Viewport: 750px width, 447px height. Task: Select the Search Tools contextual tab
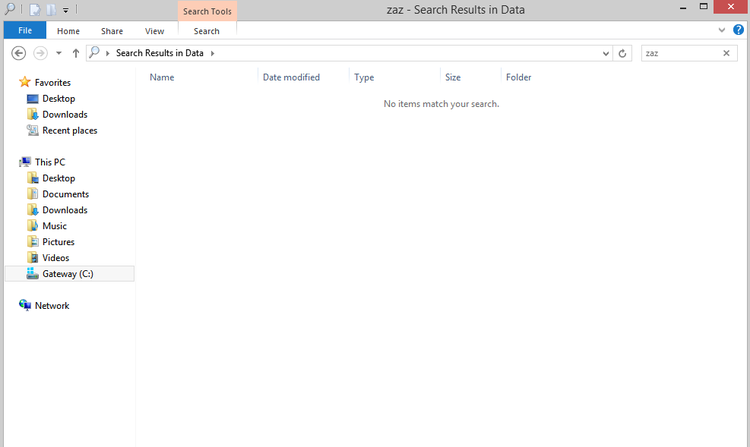[x=207, y=11]
